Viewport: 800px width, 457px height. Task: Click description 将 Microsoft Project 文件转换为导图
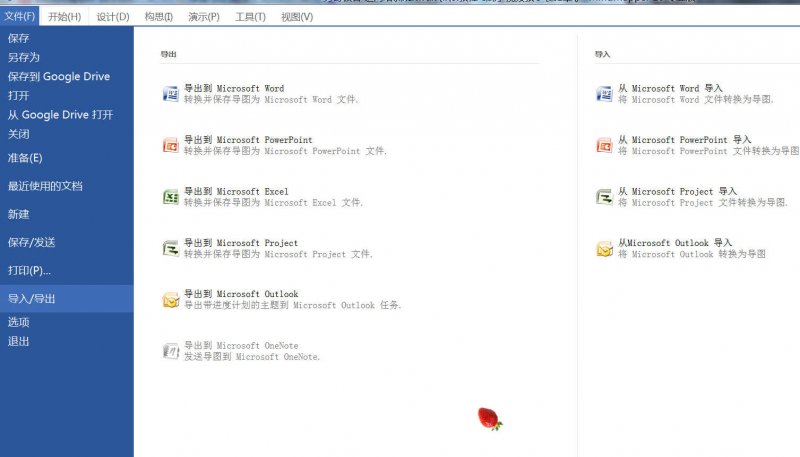tap(703, 203)
